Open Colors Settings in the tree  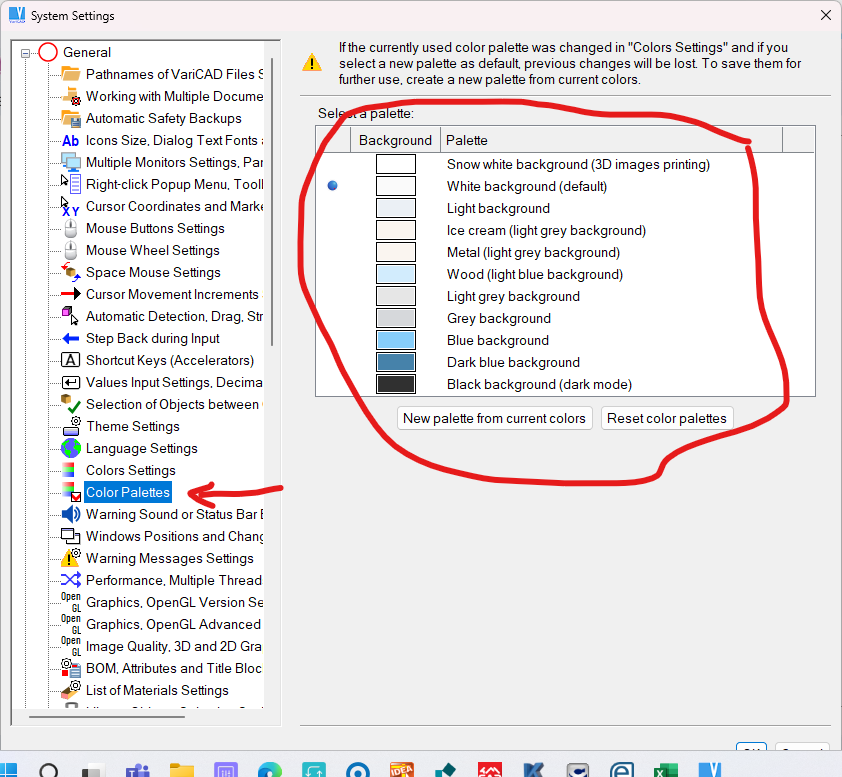click(x=130, y=470)
